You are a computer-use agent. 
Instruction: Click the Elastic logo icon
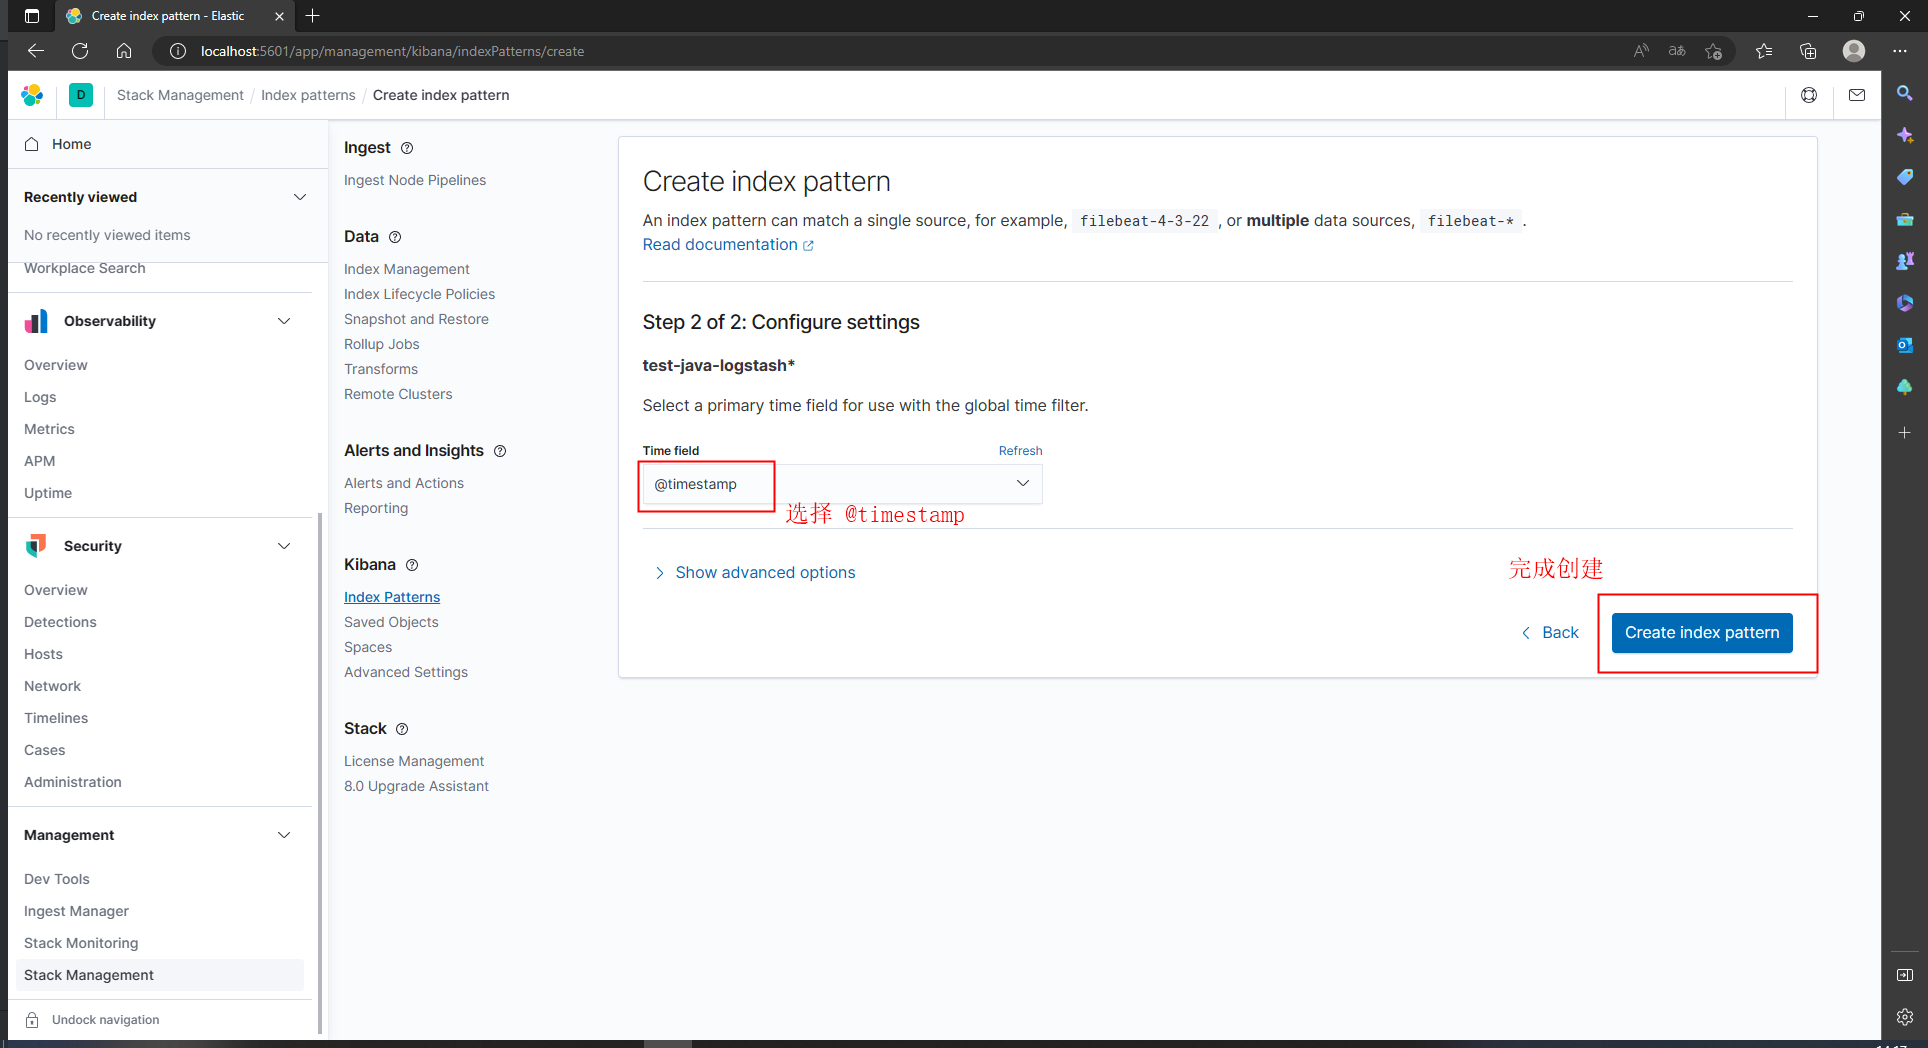point(32,95)
